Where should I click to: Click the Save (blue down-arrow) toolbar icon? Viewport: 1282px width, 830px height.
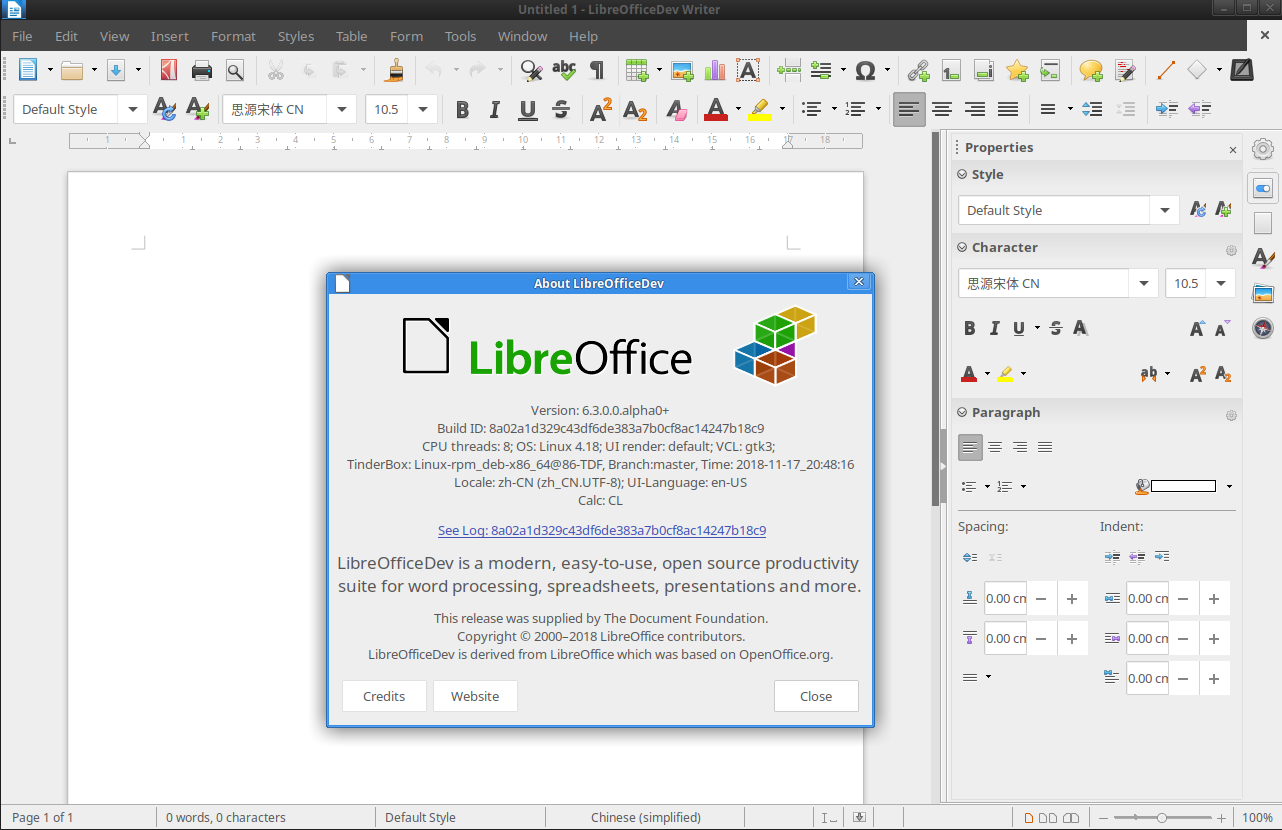(x=116, y=70)
